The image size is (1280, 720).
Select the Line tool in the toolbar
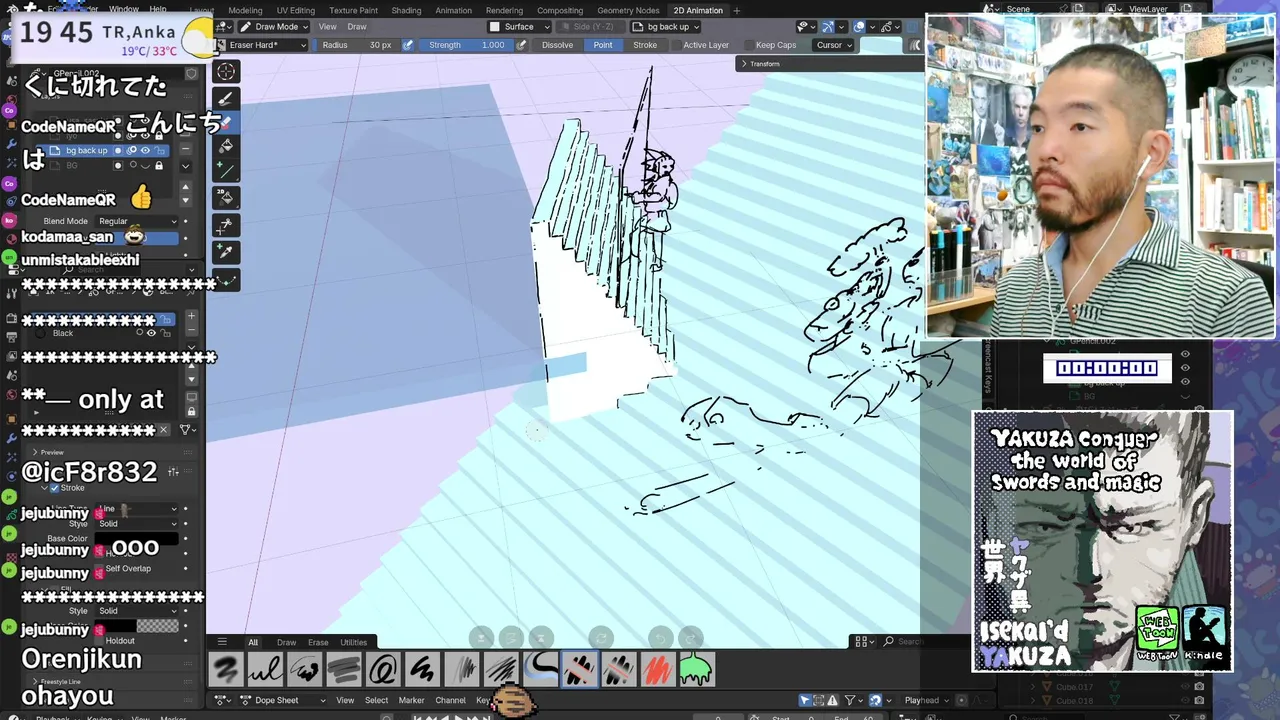[226, 172]
